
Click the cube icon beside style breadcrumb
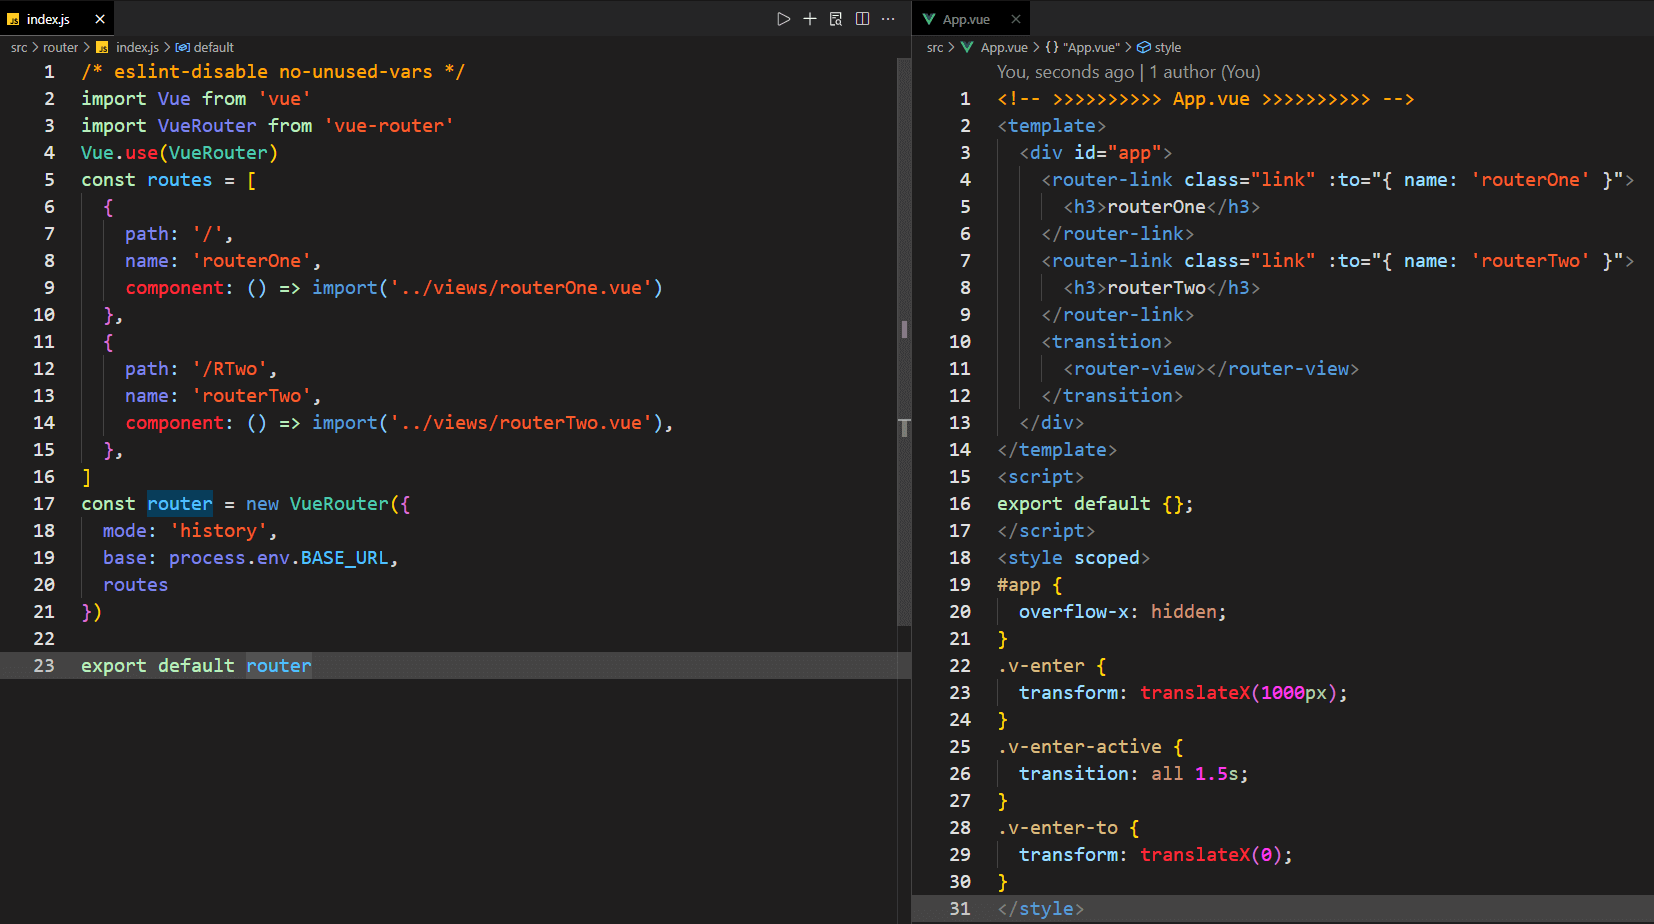tap(1144, 47)
